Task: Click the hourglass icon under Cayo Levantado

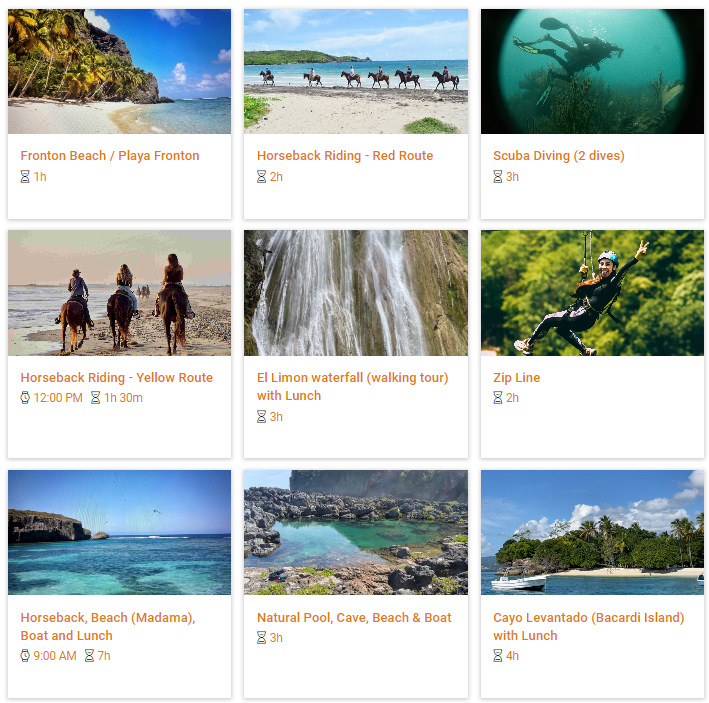Action: pos(498,656)
